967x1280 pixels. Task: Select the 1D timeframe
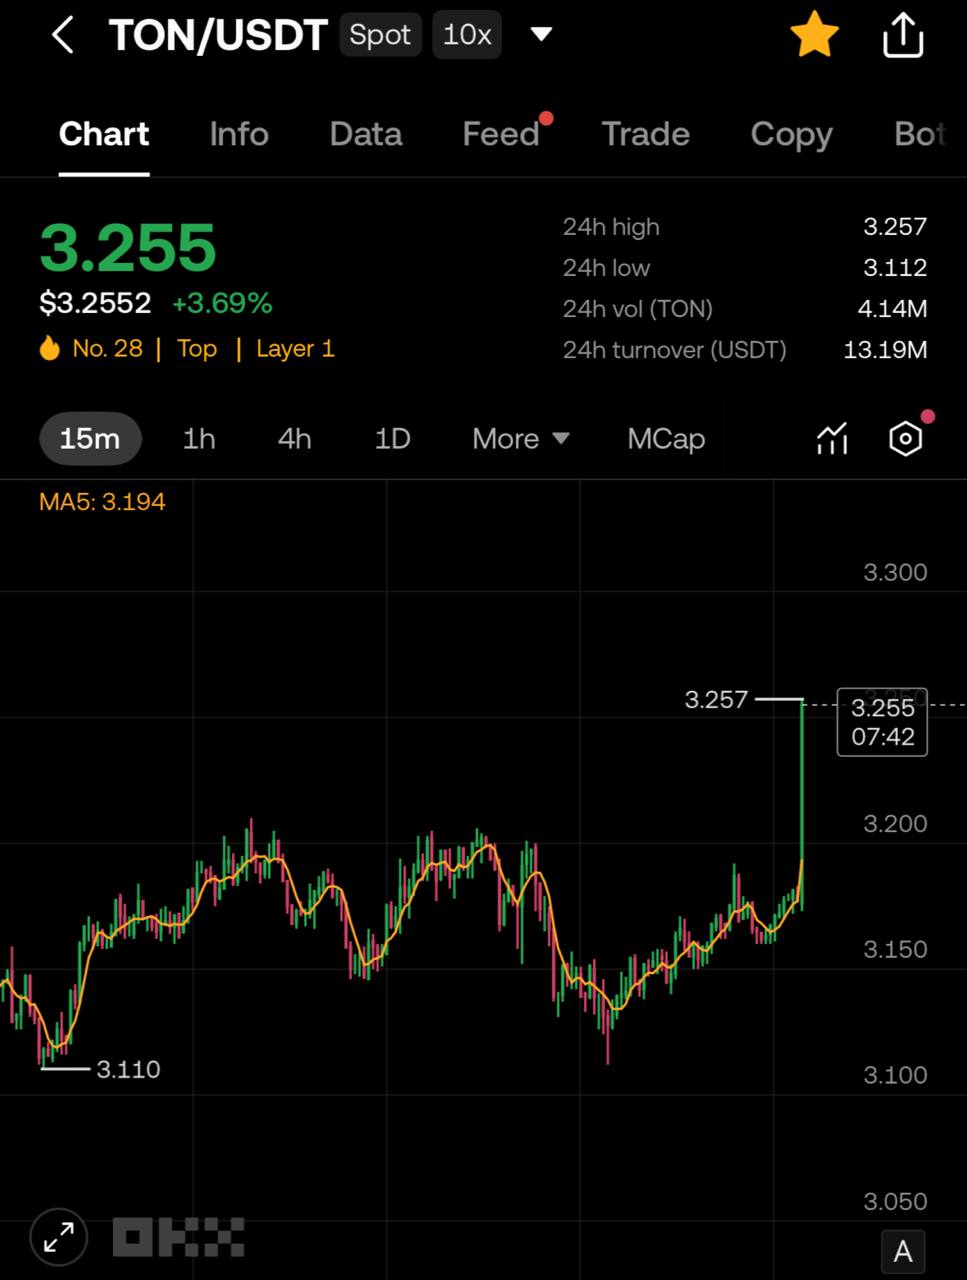pyautogui.click(x=392, y=439)
